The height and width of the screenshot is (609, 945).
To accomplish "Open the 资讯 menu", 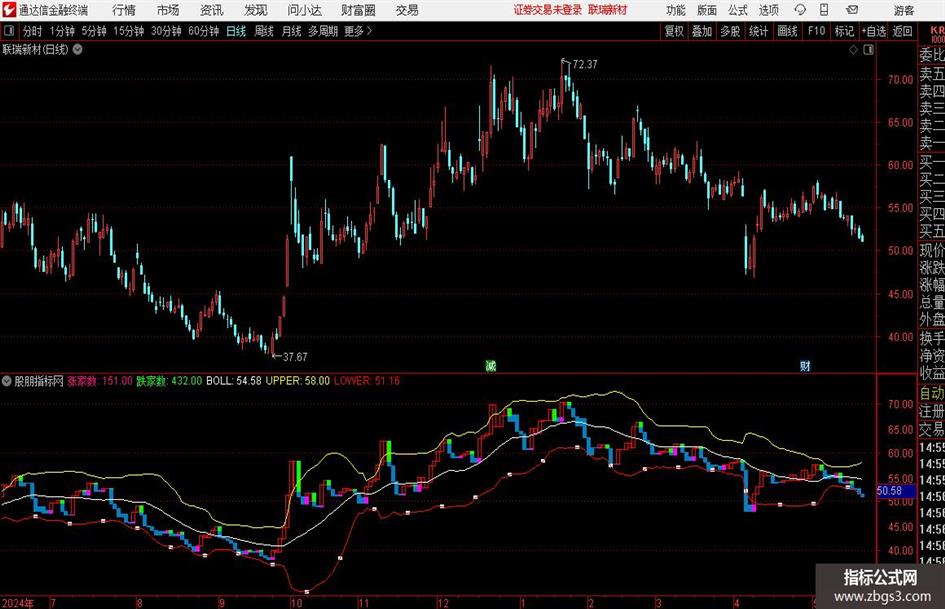I will [212, 10].
